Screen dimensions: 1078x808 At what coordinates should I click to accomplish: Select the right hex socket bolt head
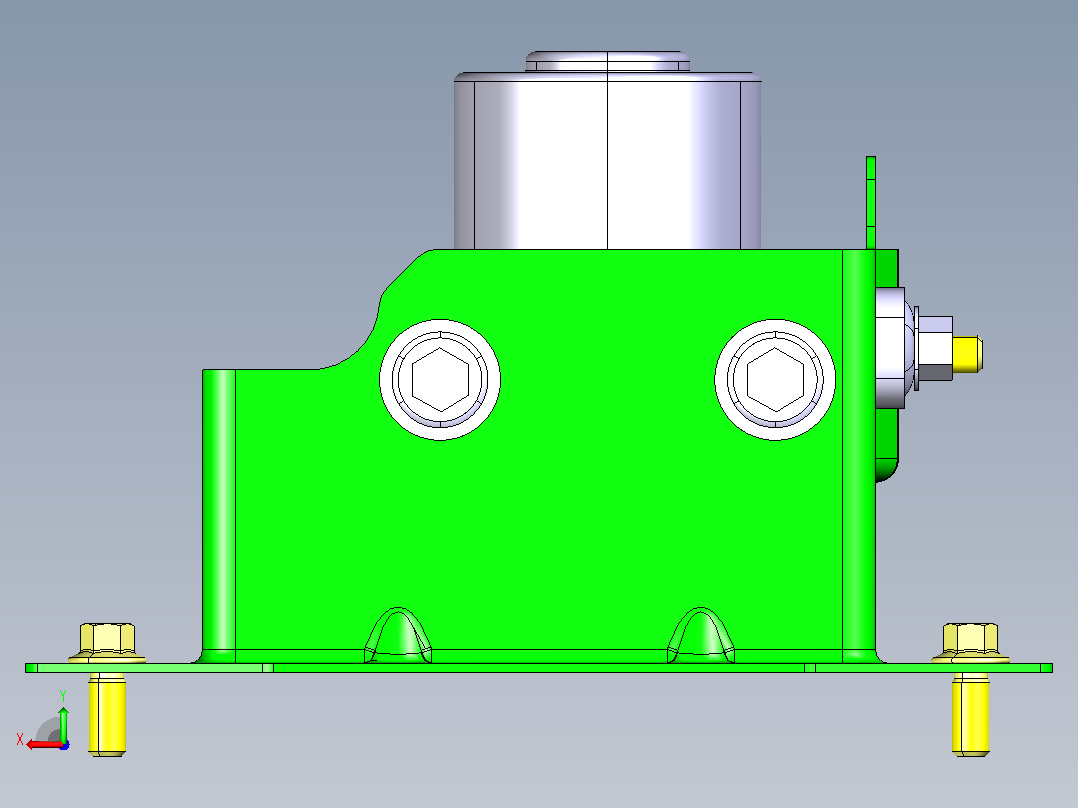click(x=776, y=380)
